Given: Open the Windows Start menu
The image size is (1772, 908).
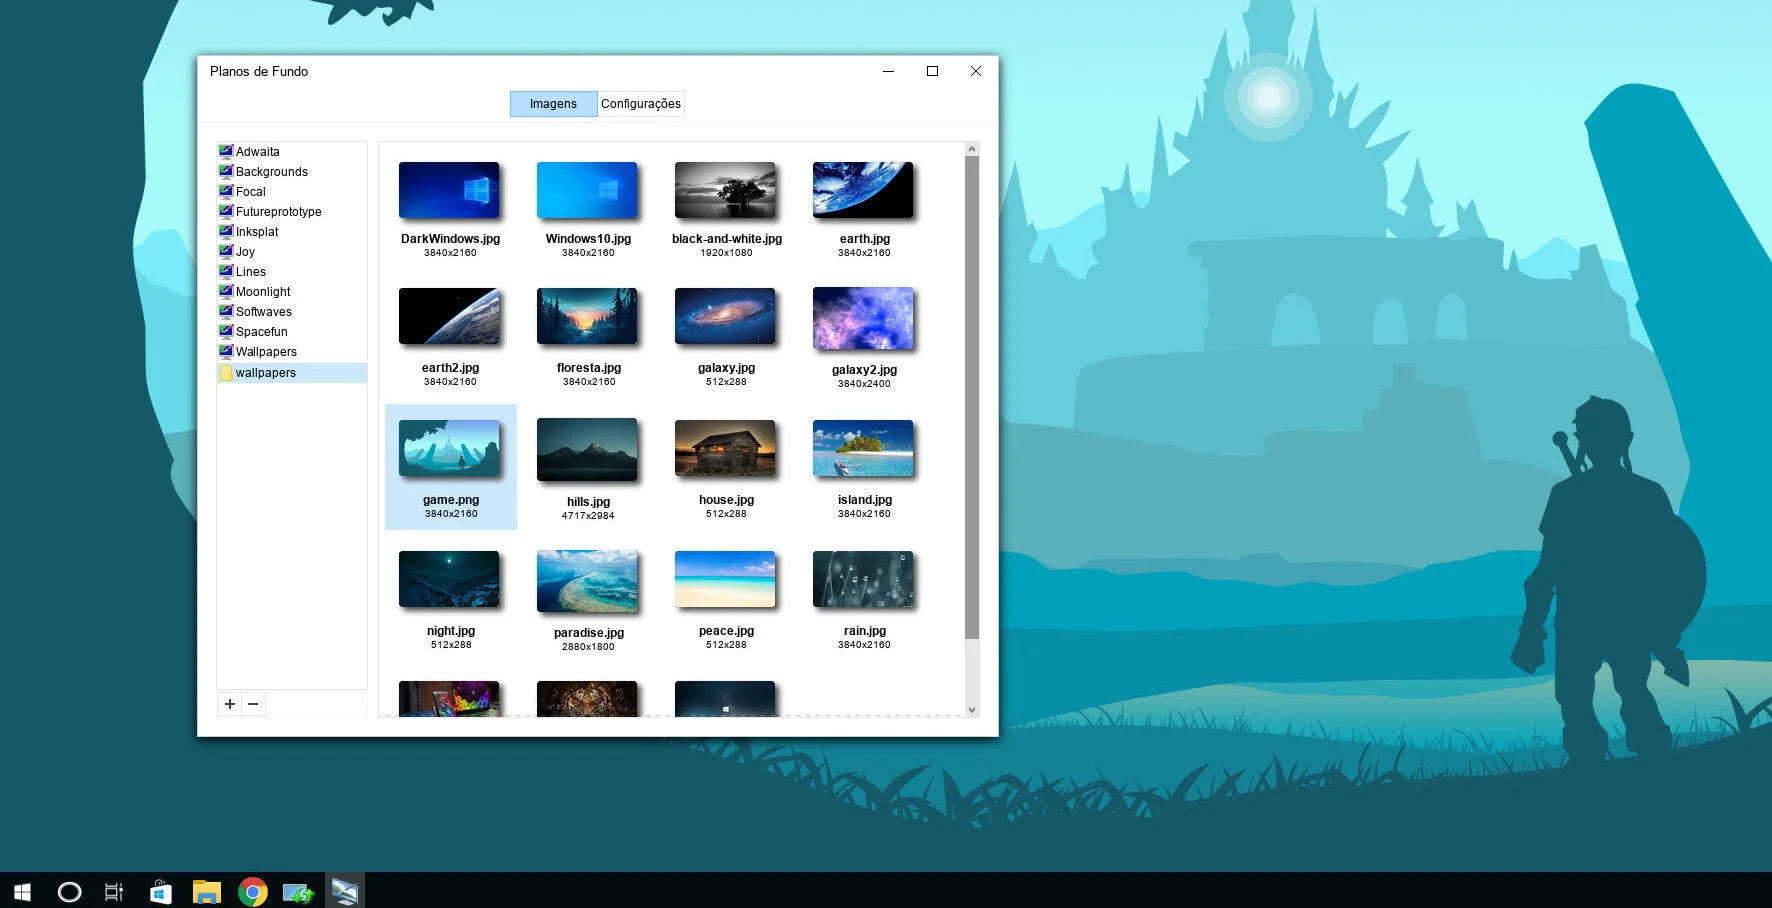Looking at the screenshot, I should pyautogui.click(x=21, y=891).
